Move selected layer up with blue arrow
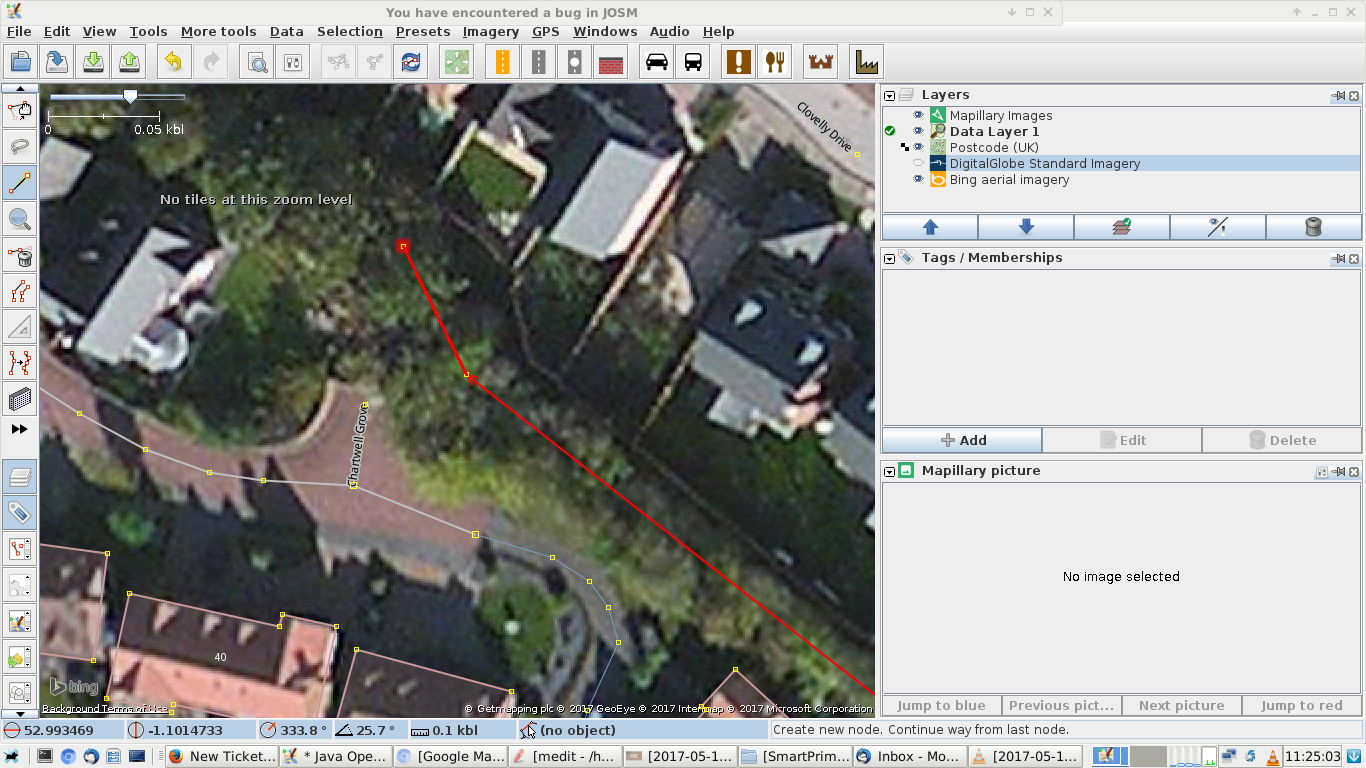The width and height of the screenshot is (1366, 768). pos(930,227)
